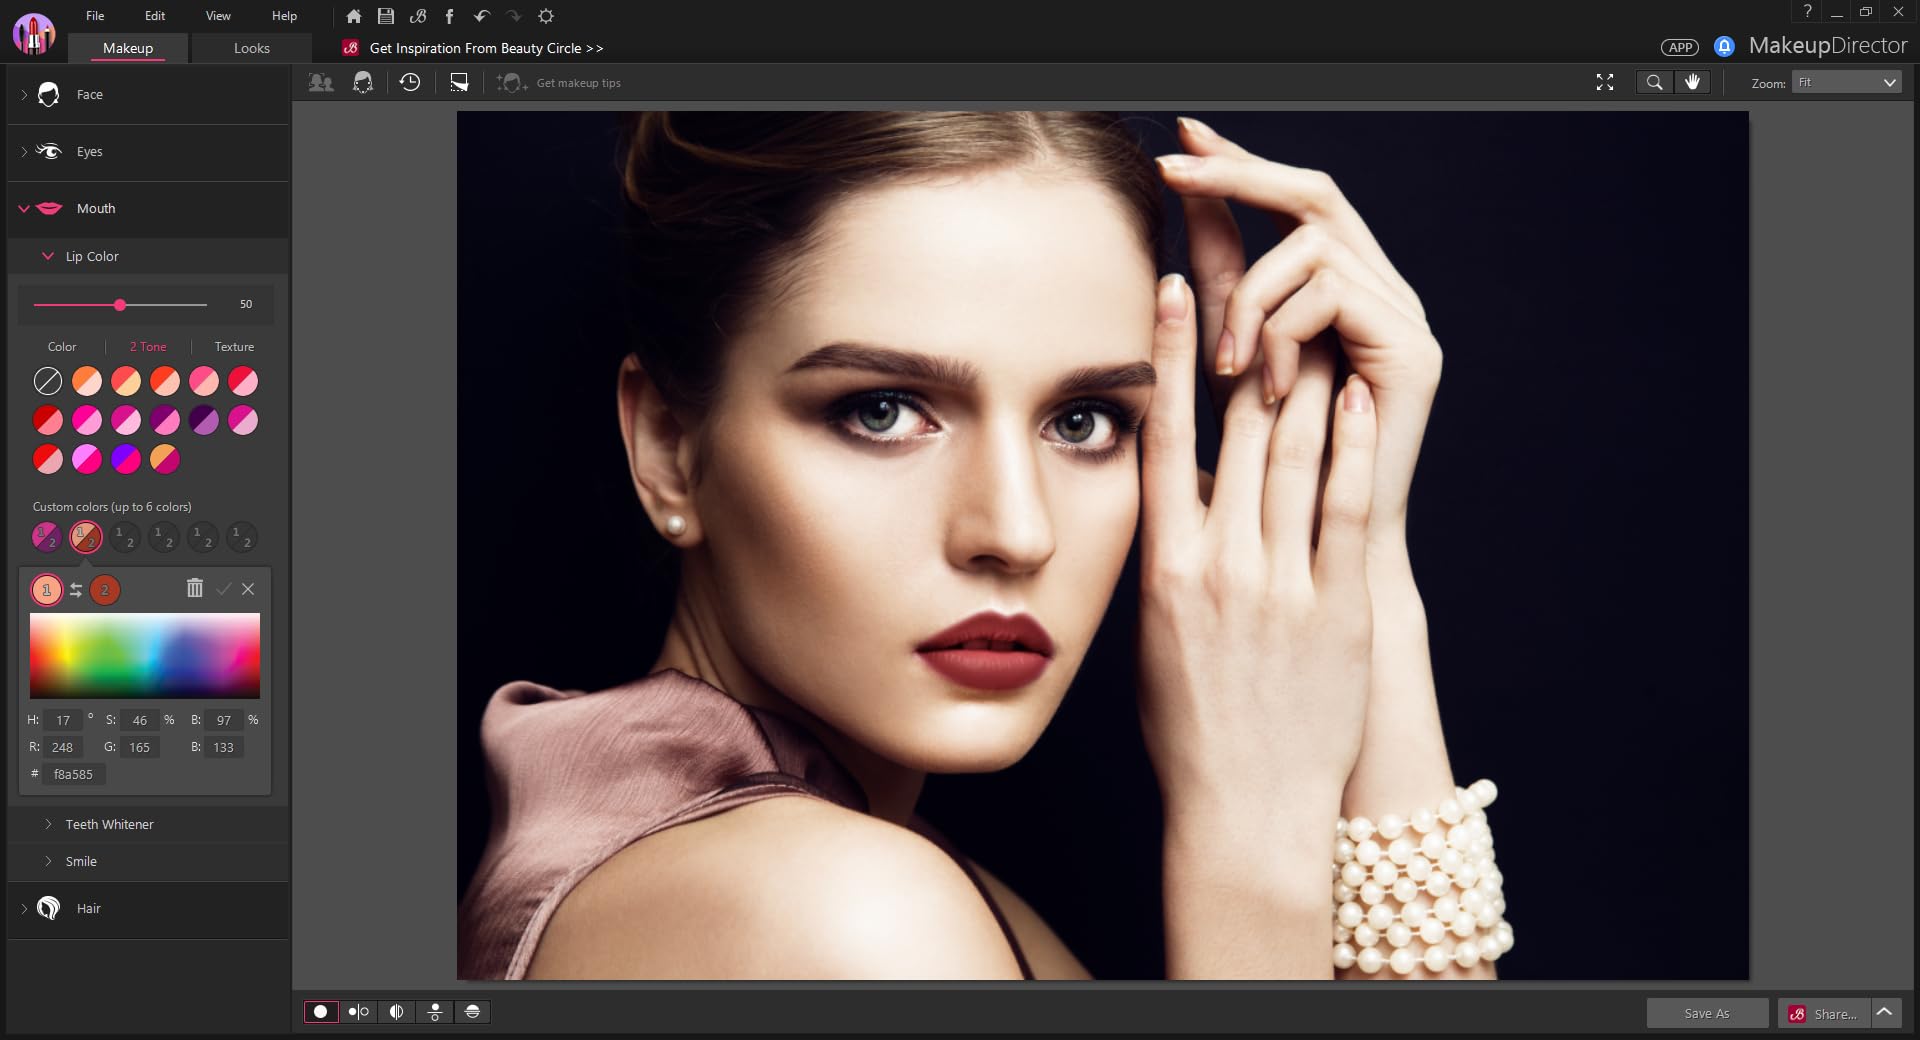Open the Texture tab in Lip Color
Viewport: 1920px width, 1040px height.
tap(234, 347)
